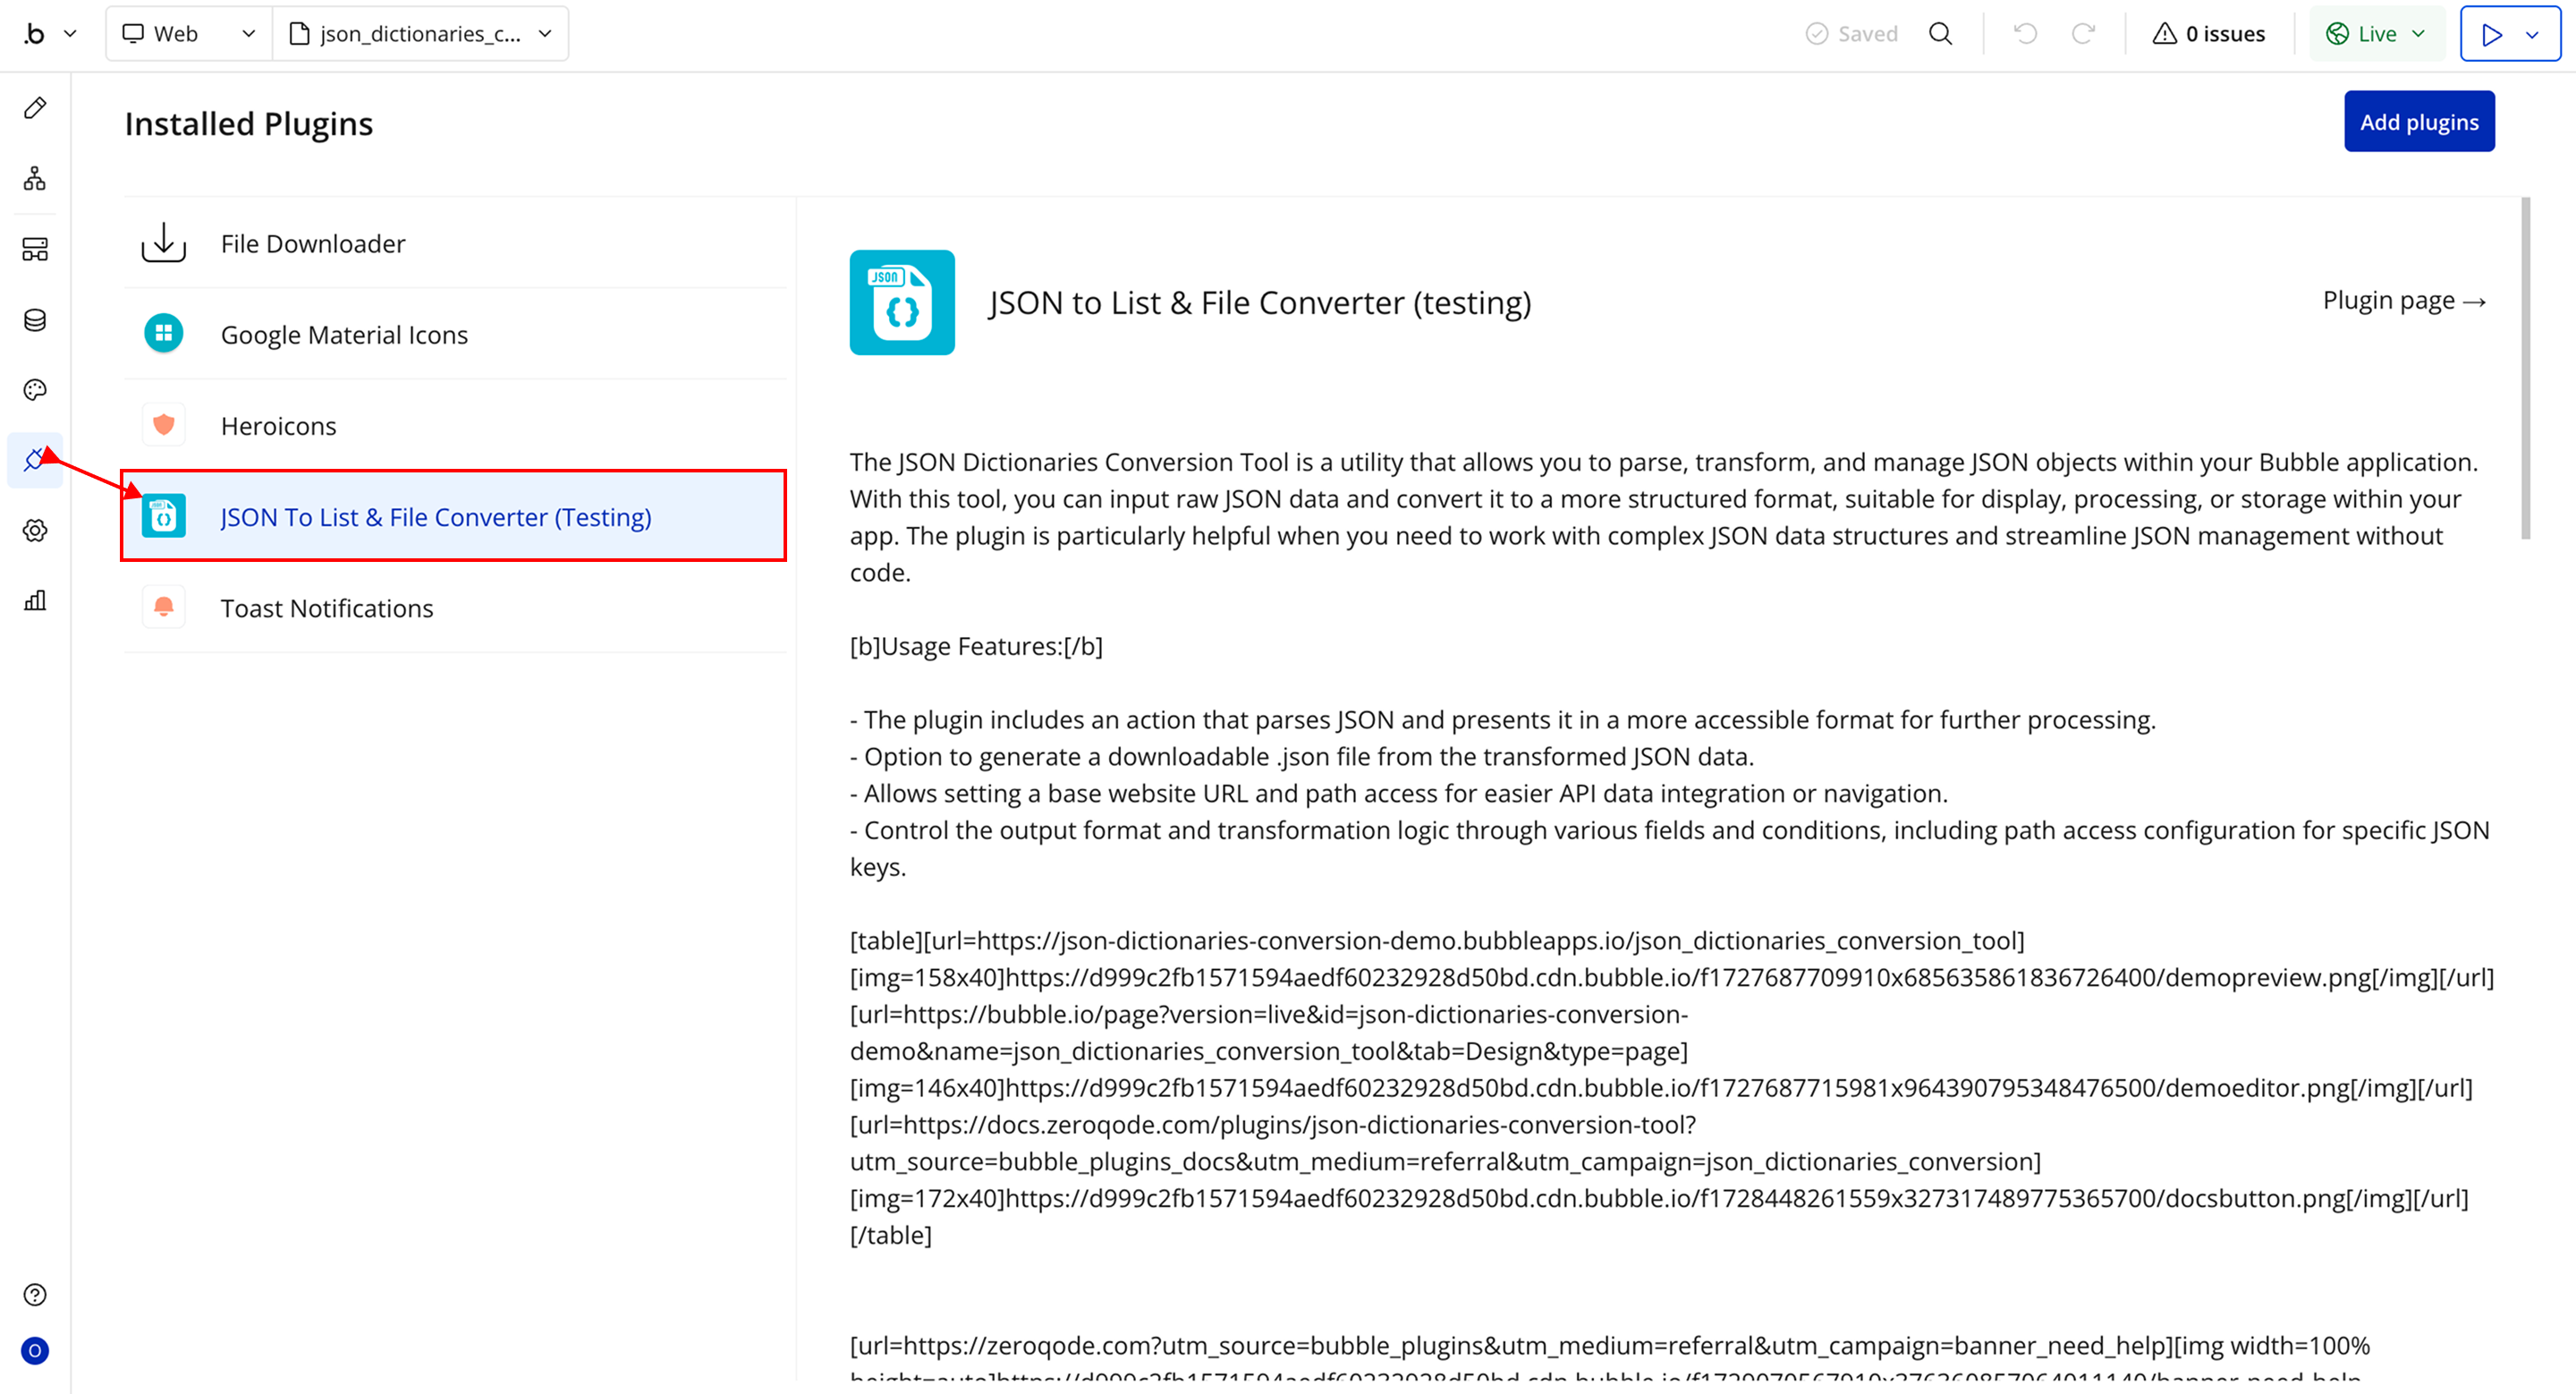Open the help question mark icon
Screen dimensions: 2576x1394
[x=35, y=1295]
